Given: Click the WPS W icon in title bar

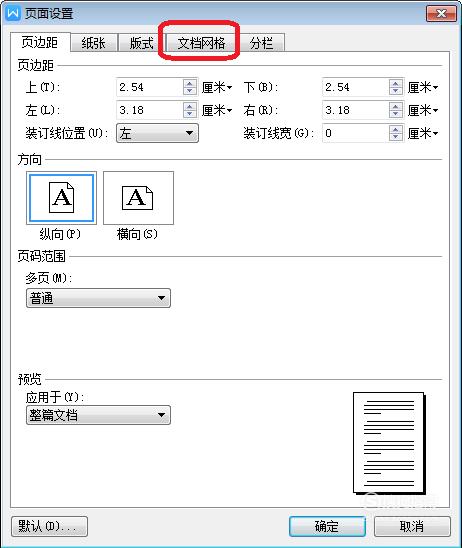Looking at the screenshot, I should click(13, 13).
